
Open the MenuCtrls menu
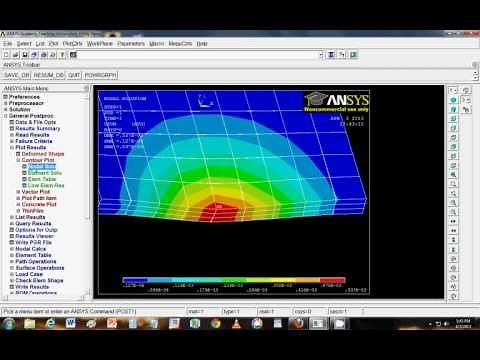[180, 44]
